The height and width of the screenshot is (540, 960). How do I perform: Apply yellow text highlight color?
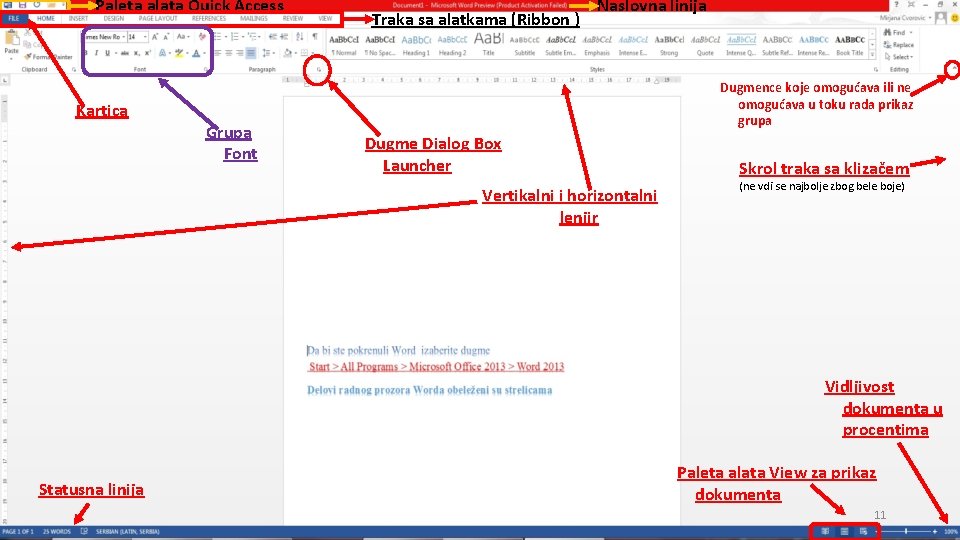pyautogui.click(x=179, y=53)
